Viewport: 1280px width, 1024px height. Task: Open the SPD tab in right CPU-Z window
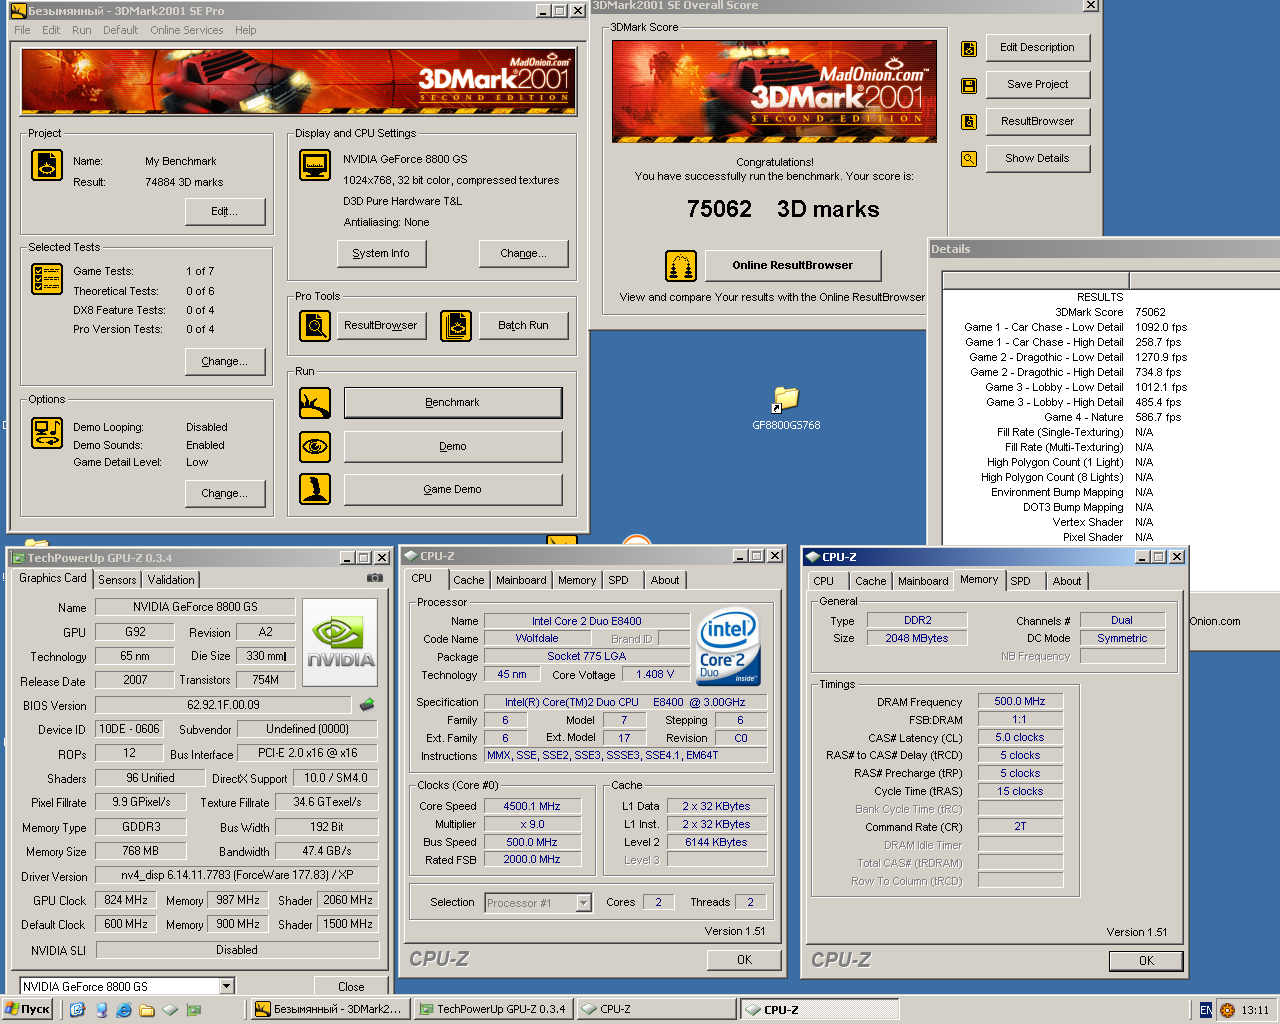tap(1020, 581)
